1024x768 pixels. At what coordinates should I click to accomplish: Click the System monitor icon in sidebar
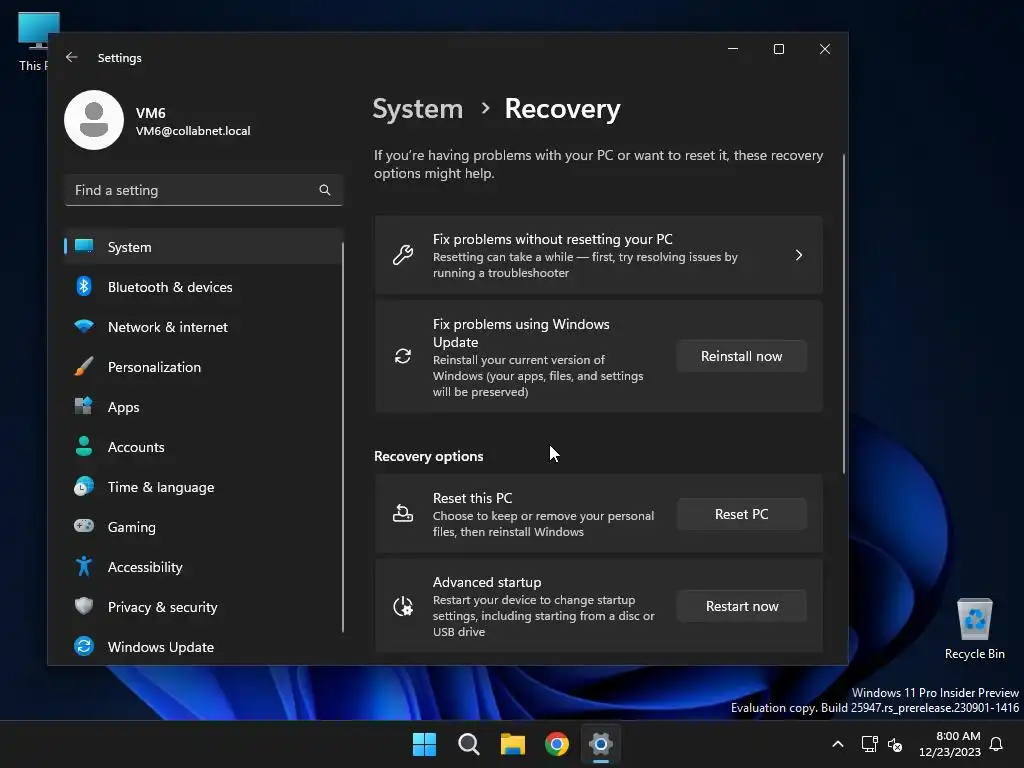tap(84, 246)
